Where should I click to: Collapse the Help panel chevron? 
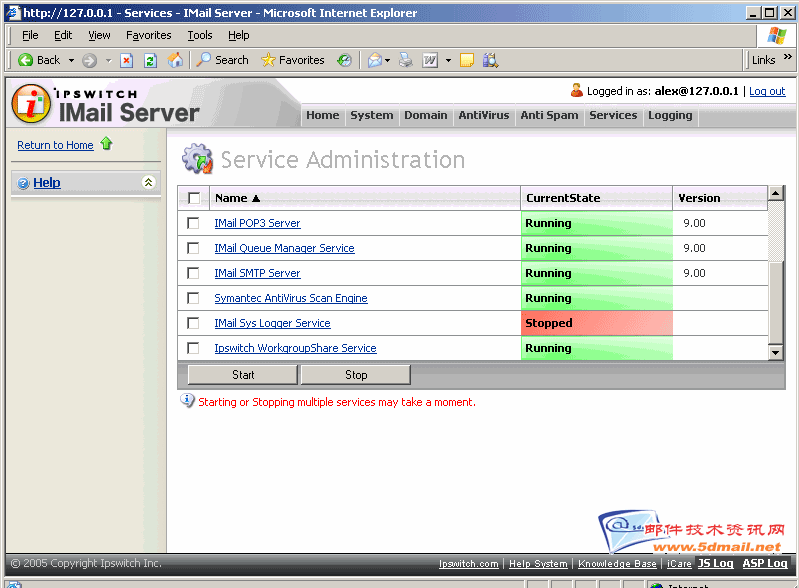click(x=148, y=182)
